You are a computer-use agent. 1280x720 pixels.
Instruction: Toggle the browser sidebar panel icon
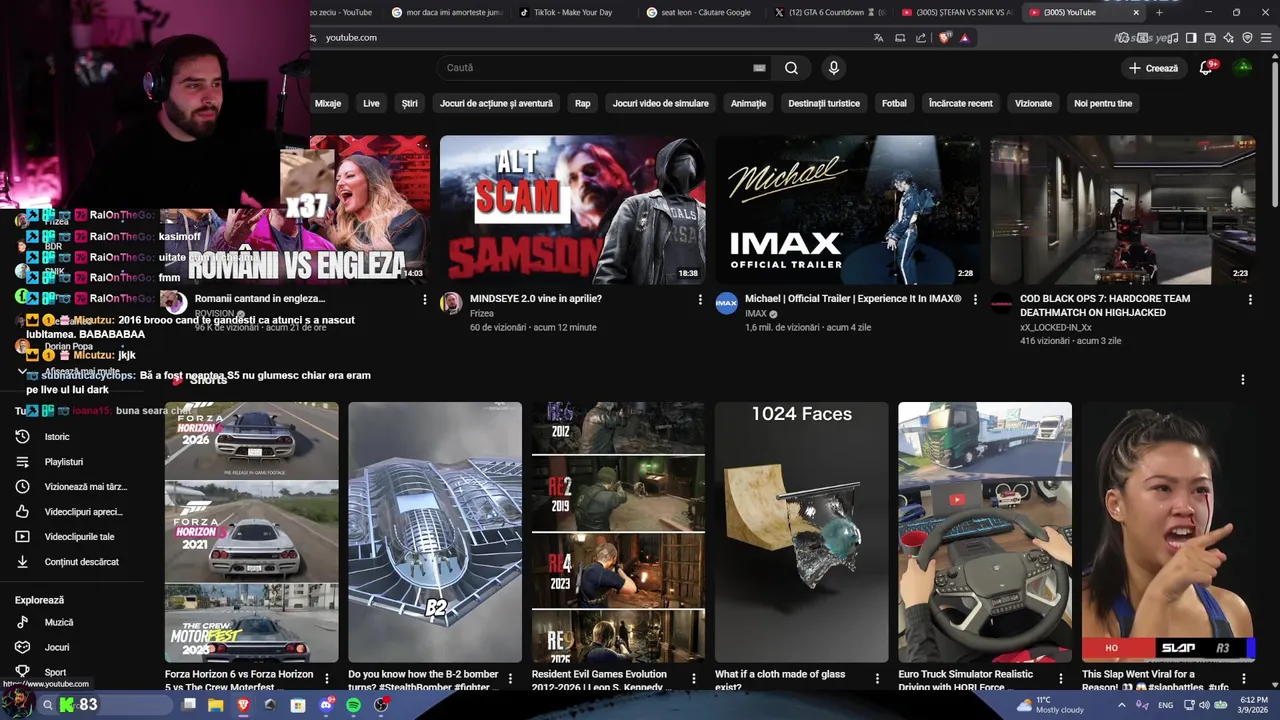coord(1191,38)
